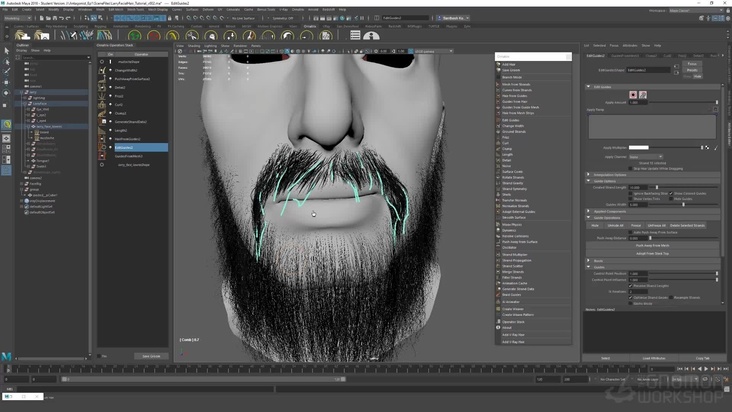The width and height of the screenshot is (732, 412).
Task: Select the Larry_face_hairs node in the Outliner
Action: [x=49, y=127]
